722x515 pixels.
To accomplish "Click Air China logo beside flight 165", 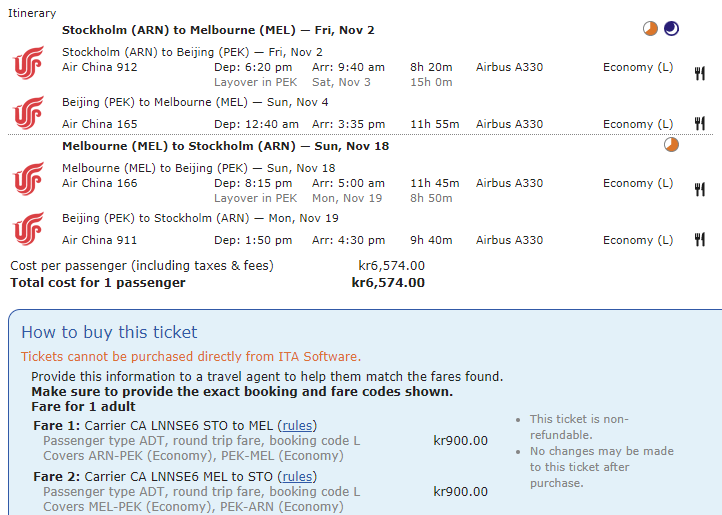I will (x=29, y=112).
